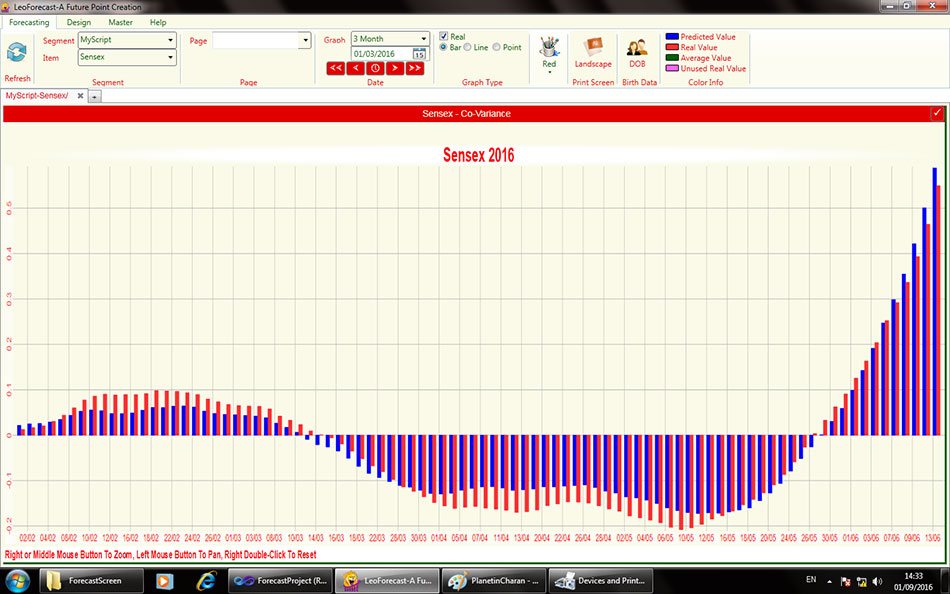The height and width of the screenshot is (594, 950).
Task: Select the Point graph type radio
Action: [496, 47]
